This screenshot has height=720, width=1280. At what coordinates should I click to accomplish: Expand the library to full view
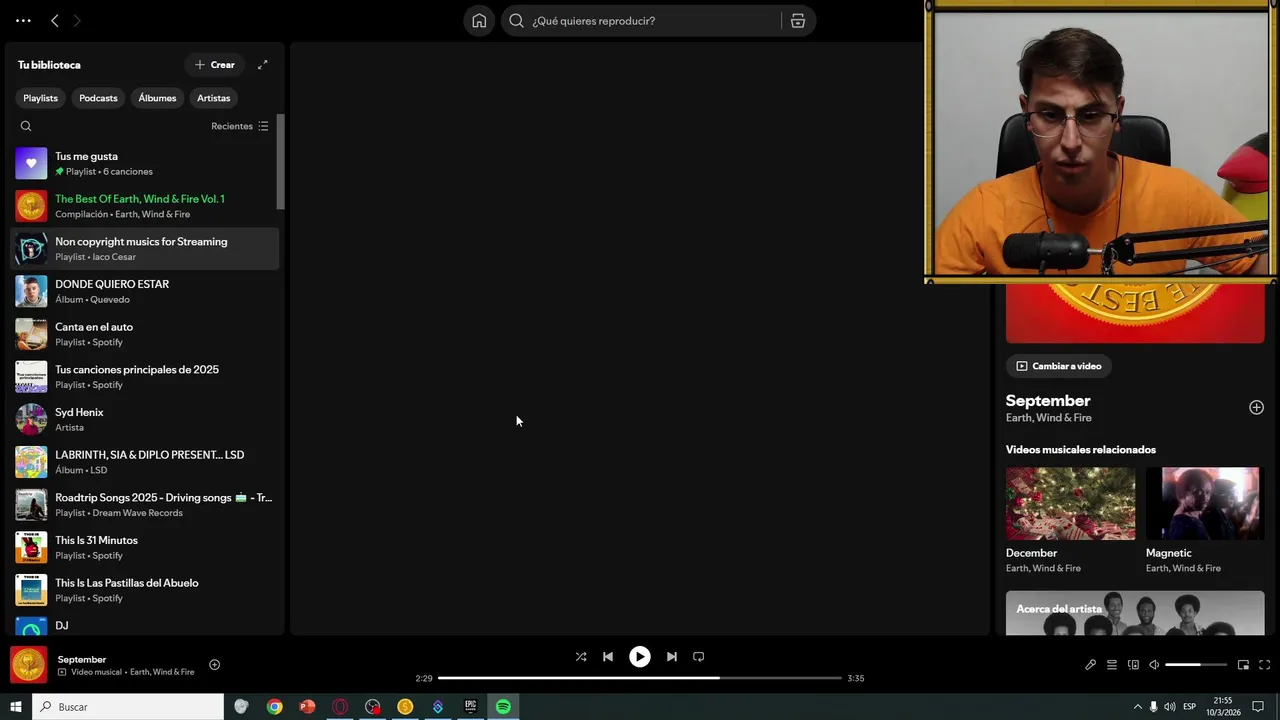tap(263, 64)
